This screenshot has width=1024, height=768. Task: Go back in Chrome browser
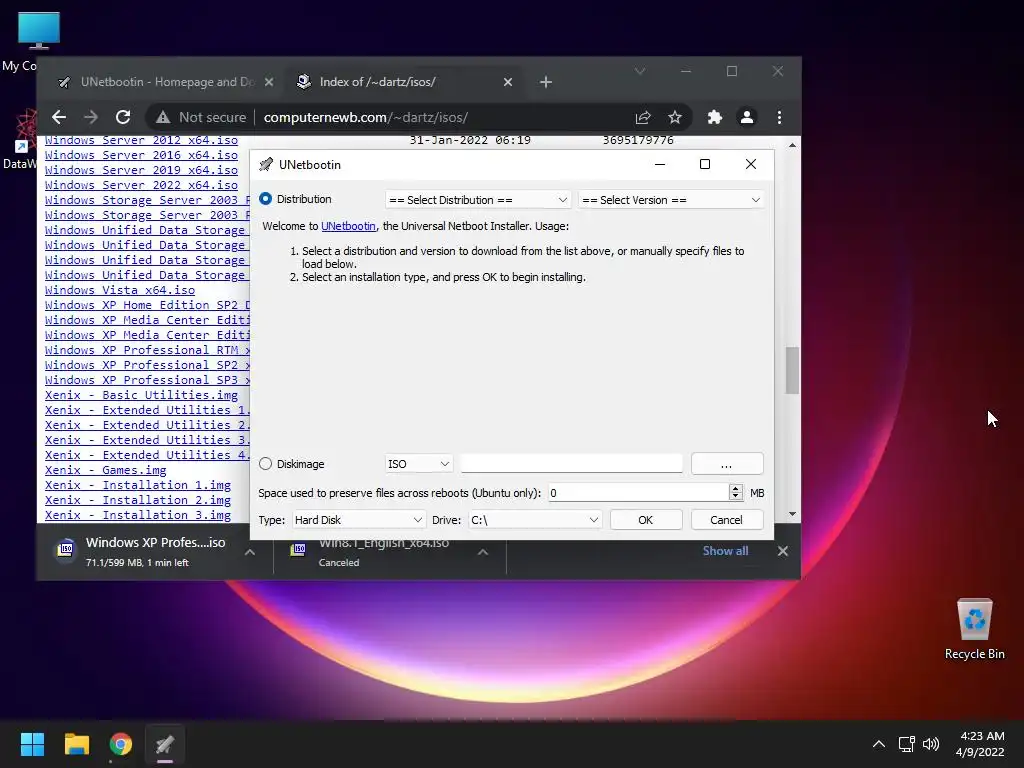(59, 118)
